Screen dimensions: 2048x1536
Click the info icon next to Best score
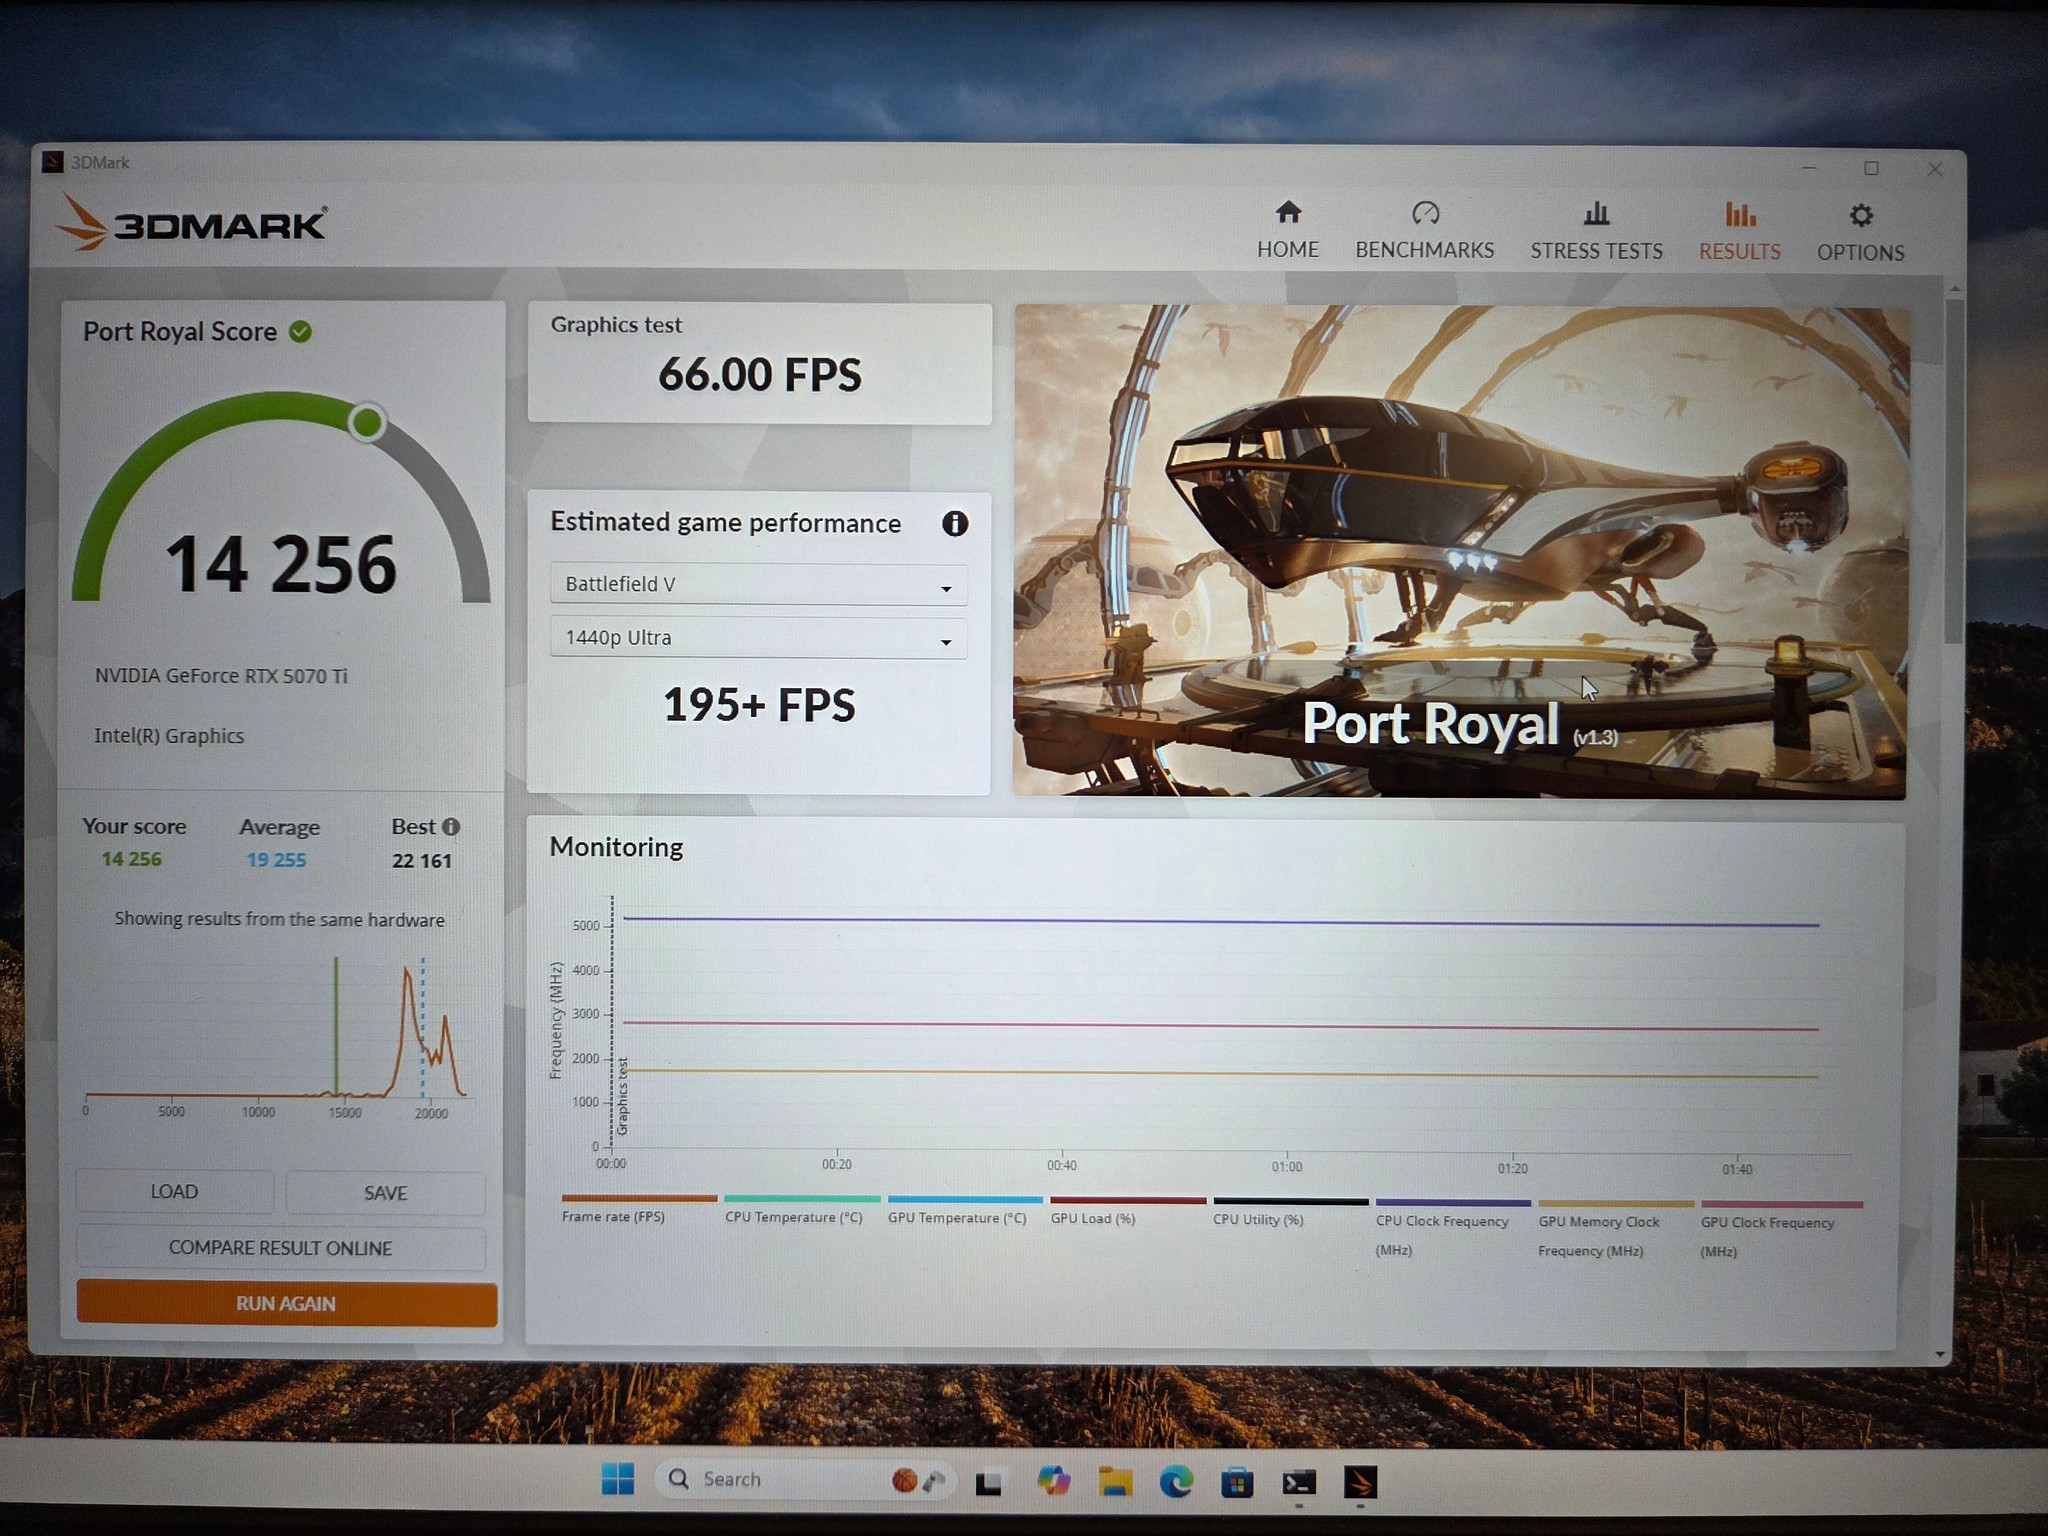pyautogui.click(x=451, y=827)
